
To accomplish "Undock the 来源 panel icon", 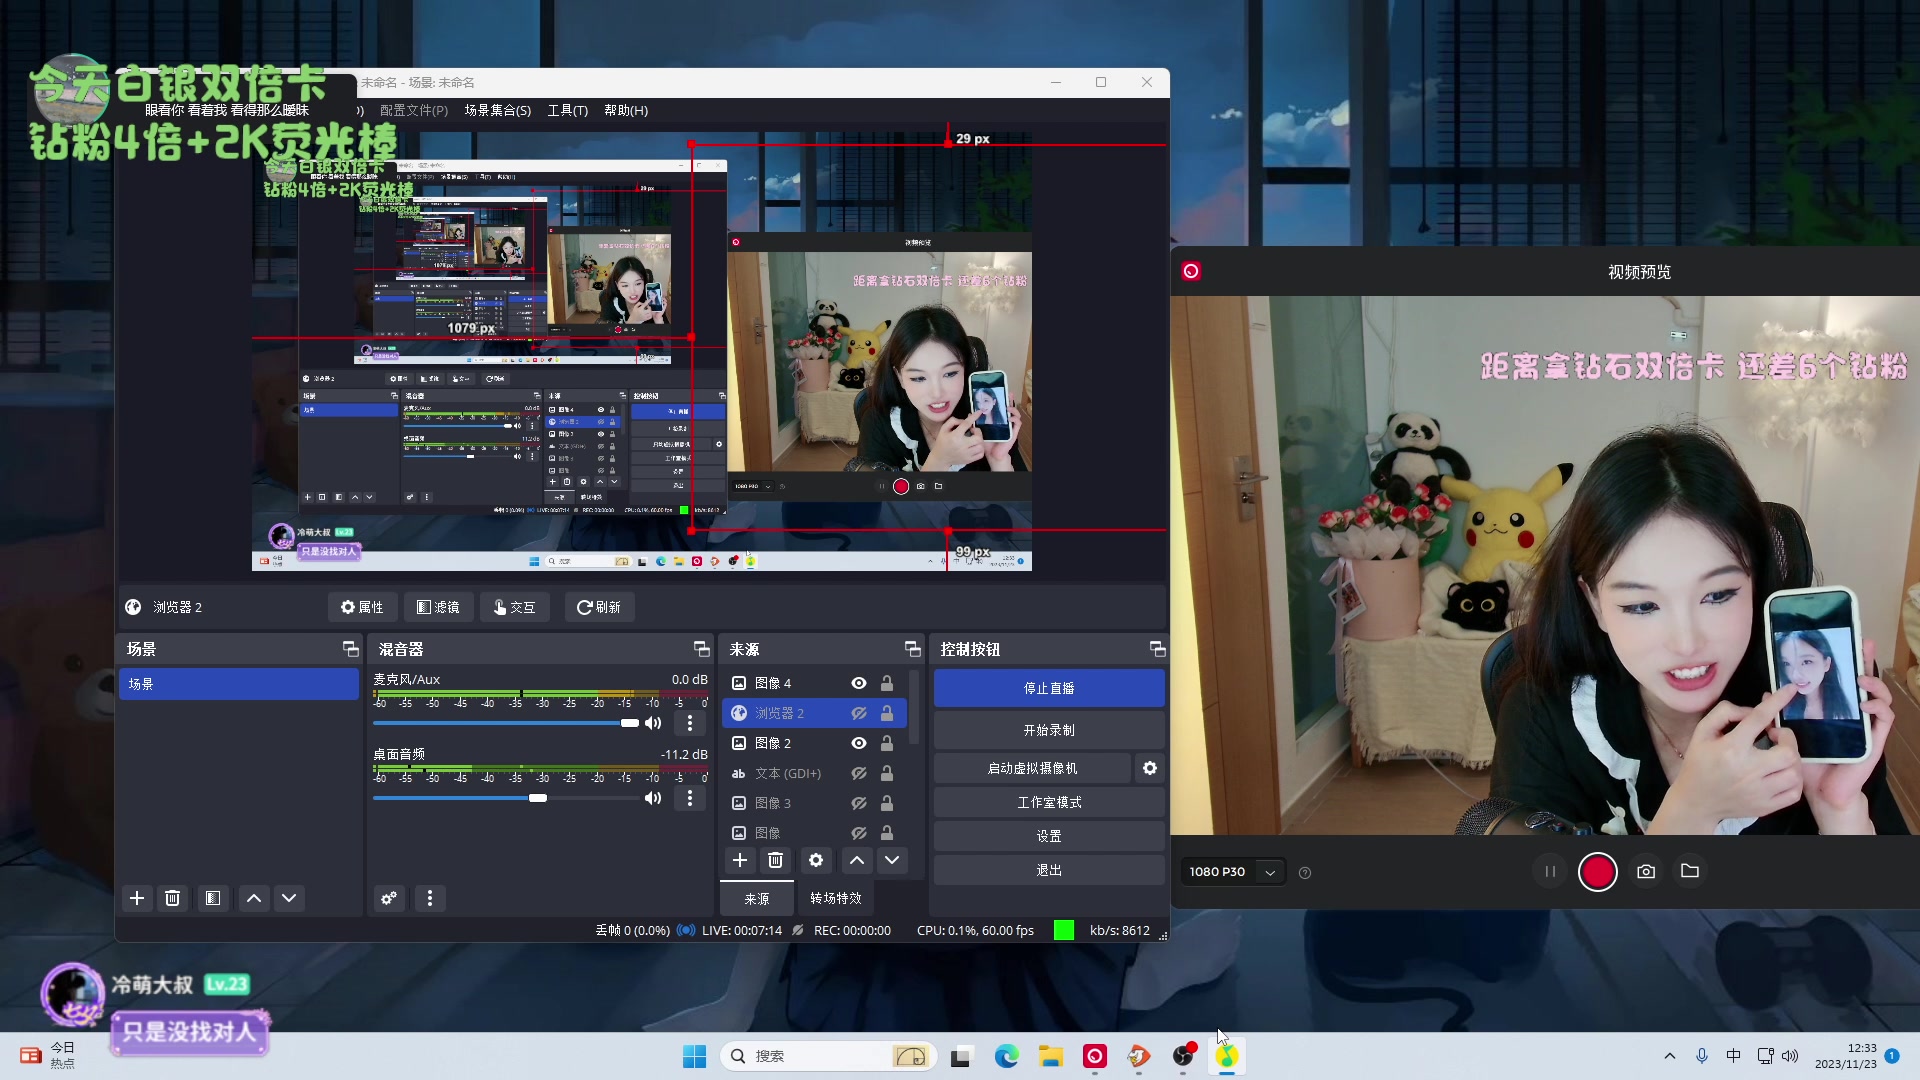I will click(912, 649).
